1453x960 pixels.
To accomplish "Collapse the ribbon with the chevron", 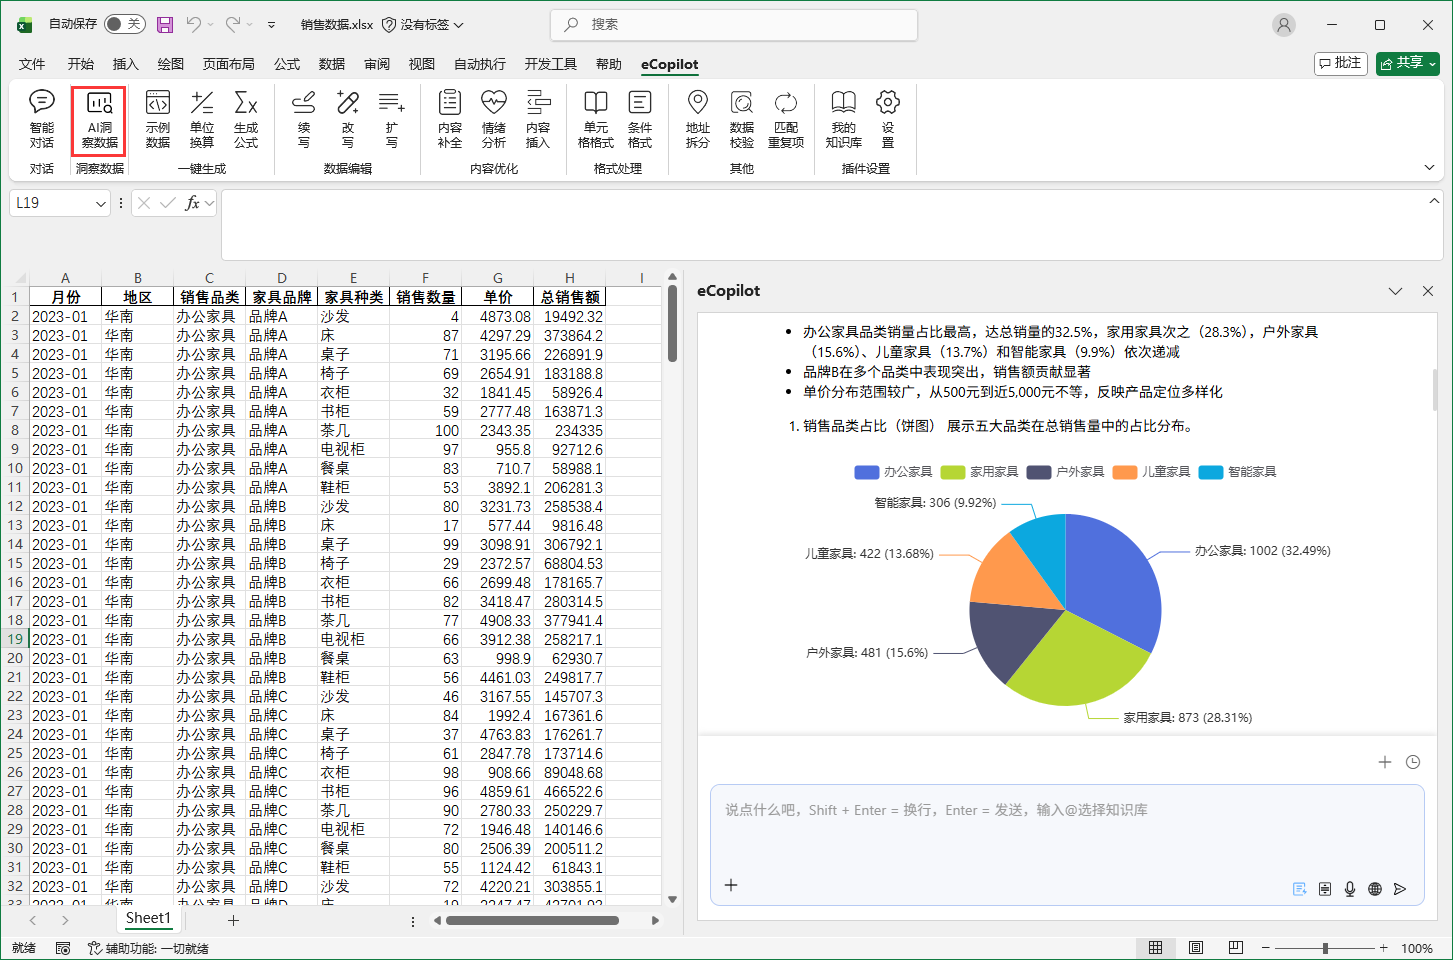I will point(1429,168).
